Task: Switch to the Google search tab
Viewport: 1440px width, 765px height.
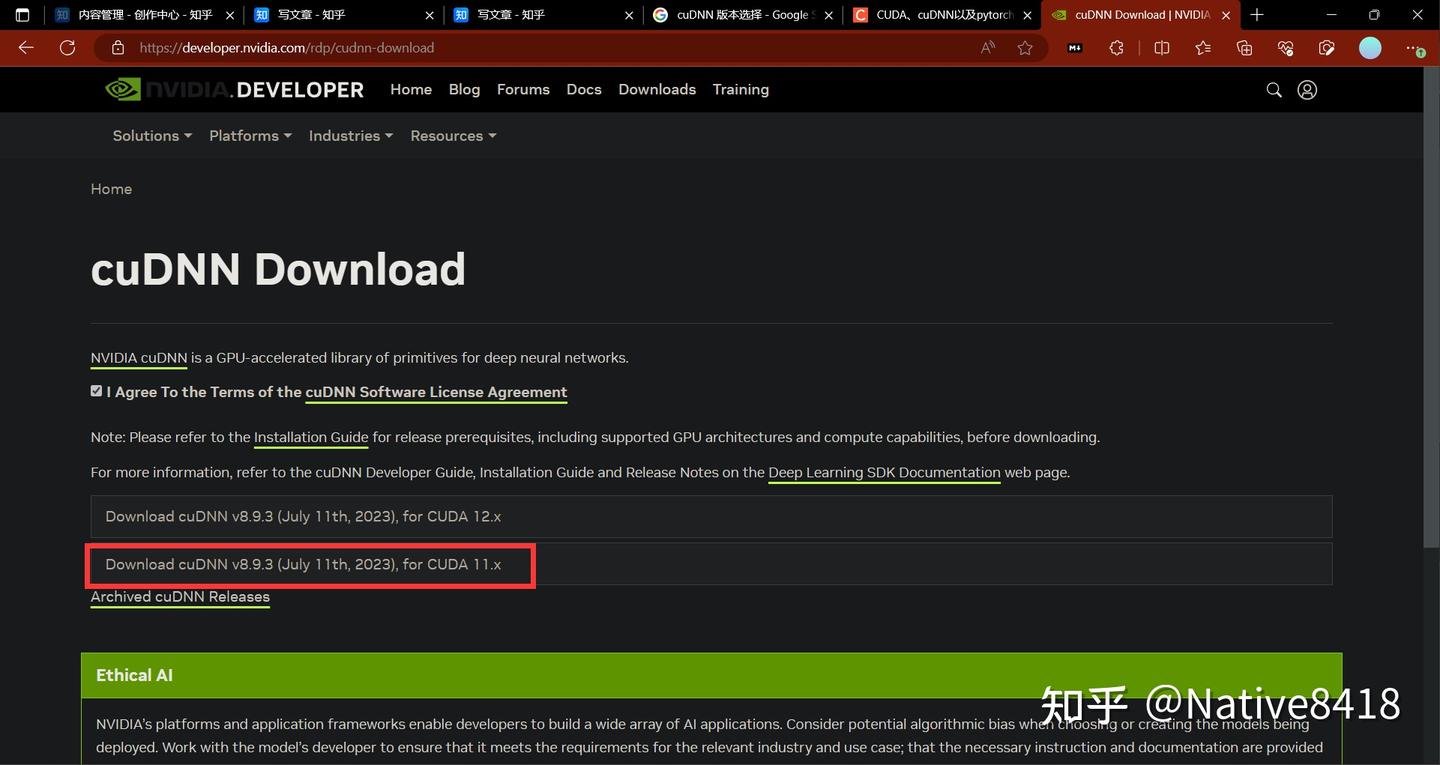Action: (742, 15)
